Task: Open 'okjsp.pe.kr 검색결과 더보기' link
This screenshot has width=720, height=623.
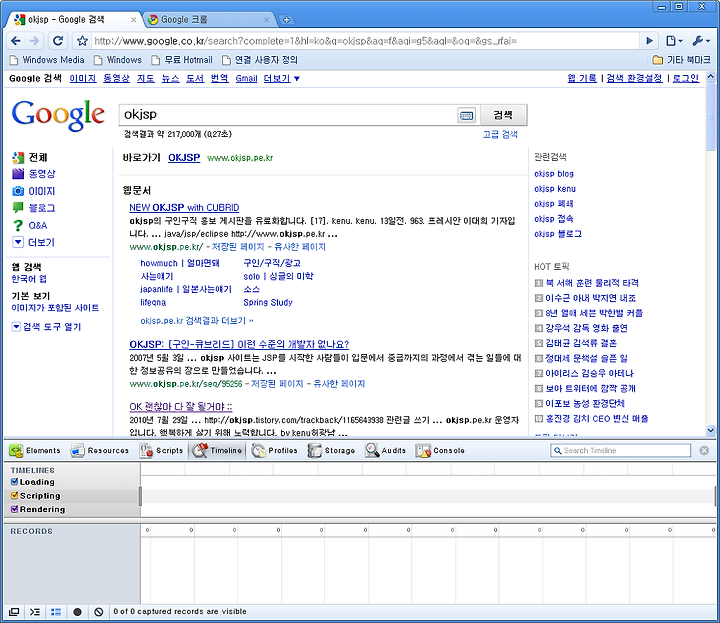Action: [197, 320]
